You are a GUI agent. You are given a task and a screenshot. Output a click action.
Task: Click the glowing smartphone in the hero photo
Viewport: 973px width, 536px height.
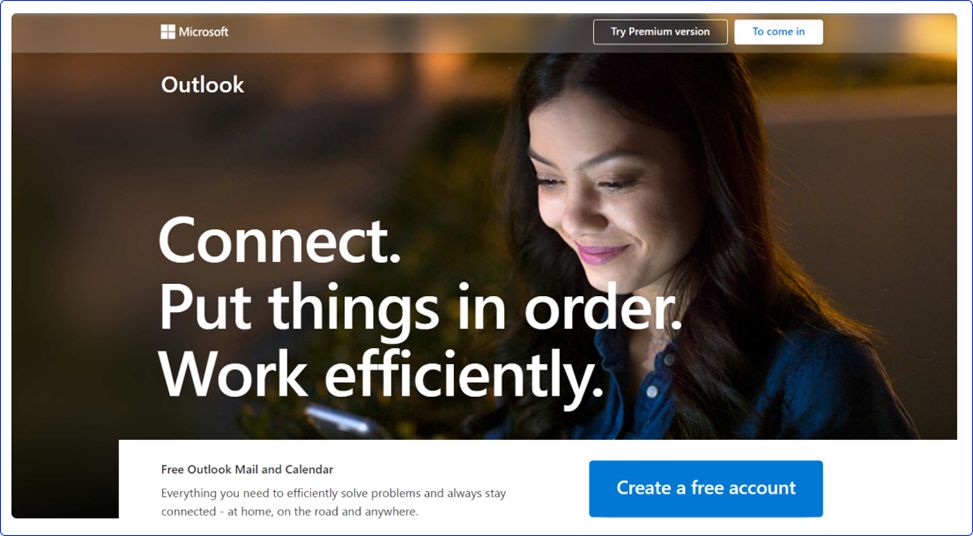point(338,421)
